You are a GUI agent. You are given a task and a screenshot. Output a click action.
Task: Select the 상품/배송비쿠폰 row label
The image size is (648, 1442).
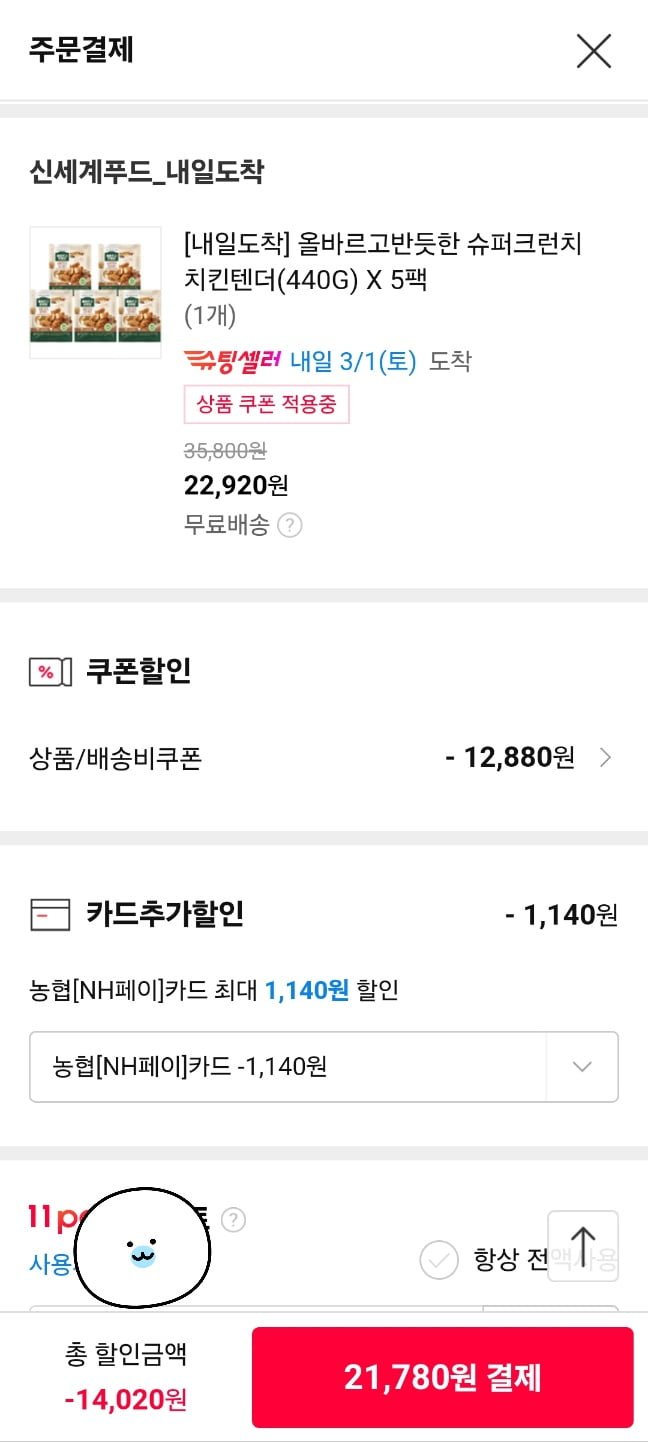116,758
